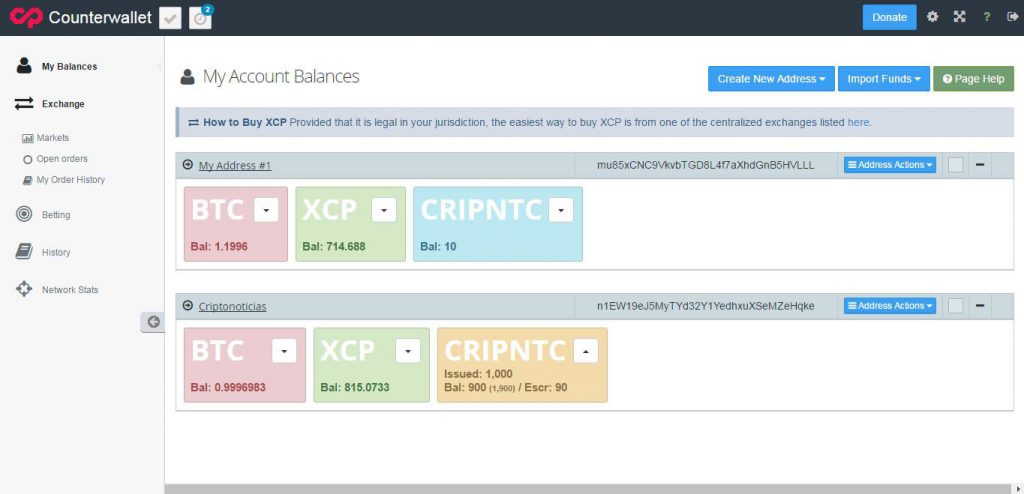The width and height of the screenshot is (1024, 494).
Task: Collapse the Criptonoticias panel with the minus button
Action: pyautogui.click(x=980, y=305)
